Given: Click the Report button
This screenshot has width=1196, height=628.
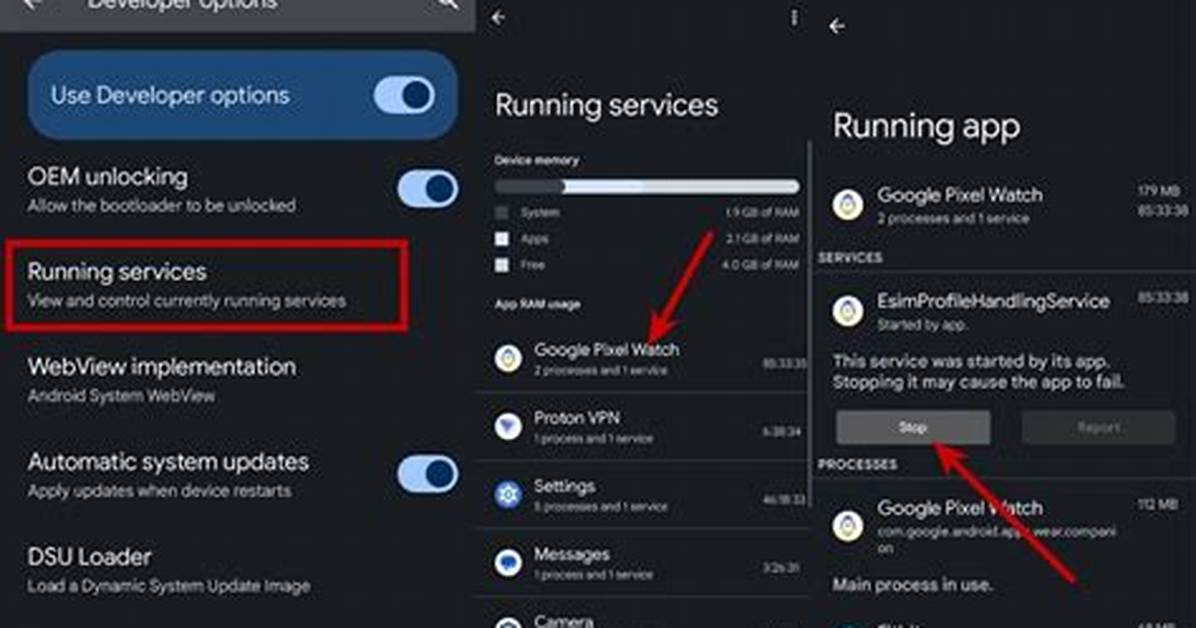Looking at the screenshot, I should 1098,427.
